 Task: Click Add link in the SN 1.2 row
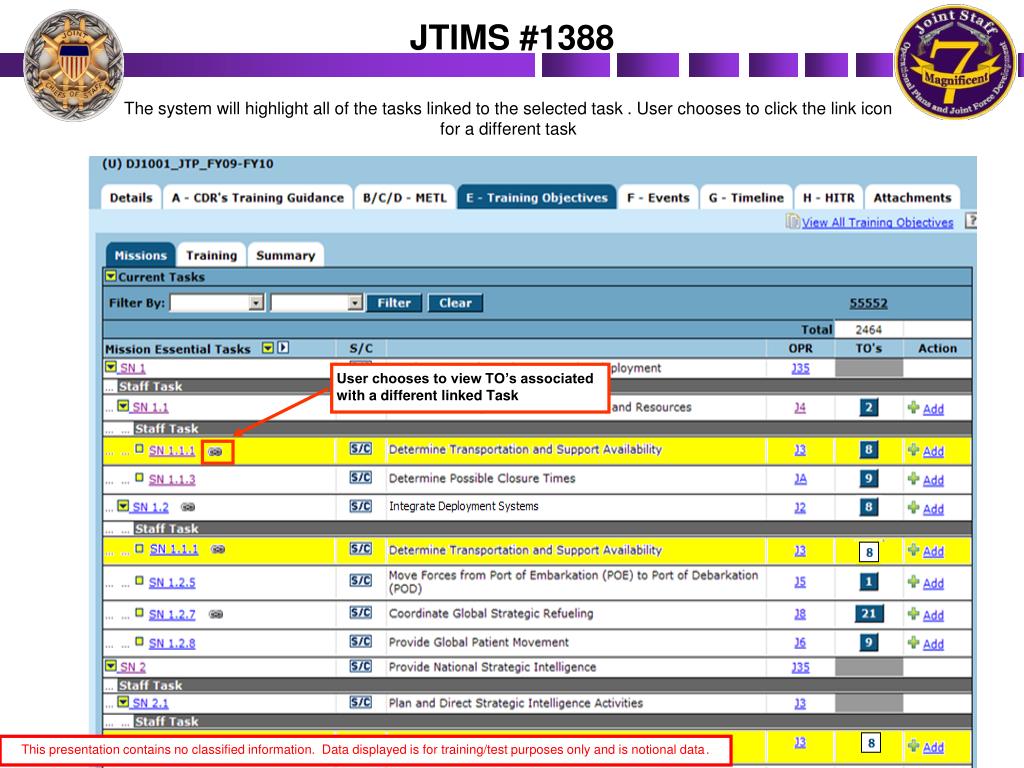click(933, 509)
